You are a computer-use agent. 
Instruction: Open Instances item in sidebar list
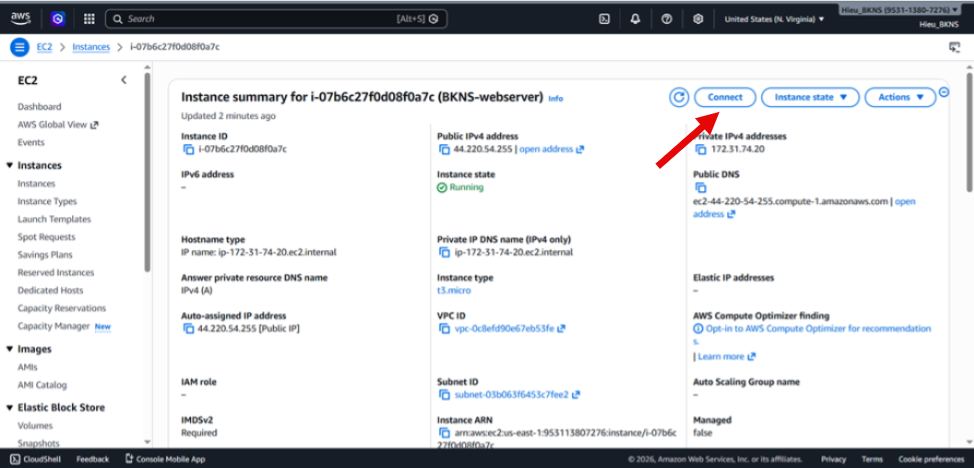pyautogui.click(x=36, y=183)
